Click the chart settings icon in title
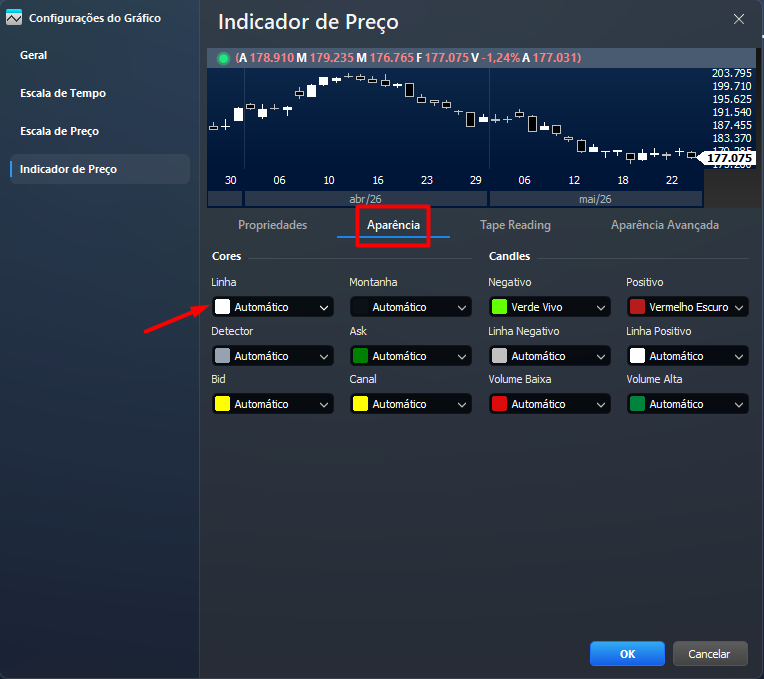The image size is (764, 679). 14,18
